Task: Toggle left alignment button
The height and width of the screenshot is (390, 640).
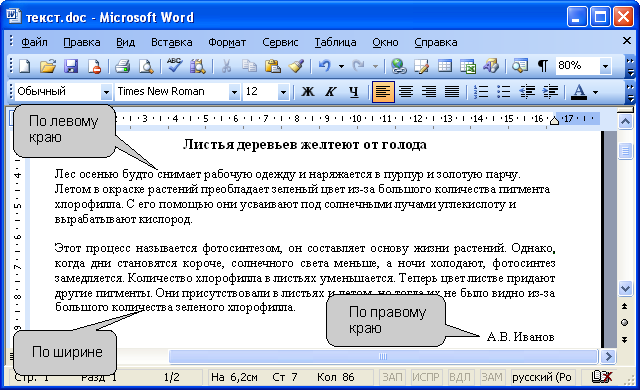Action: click(383, 92)
